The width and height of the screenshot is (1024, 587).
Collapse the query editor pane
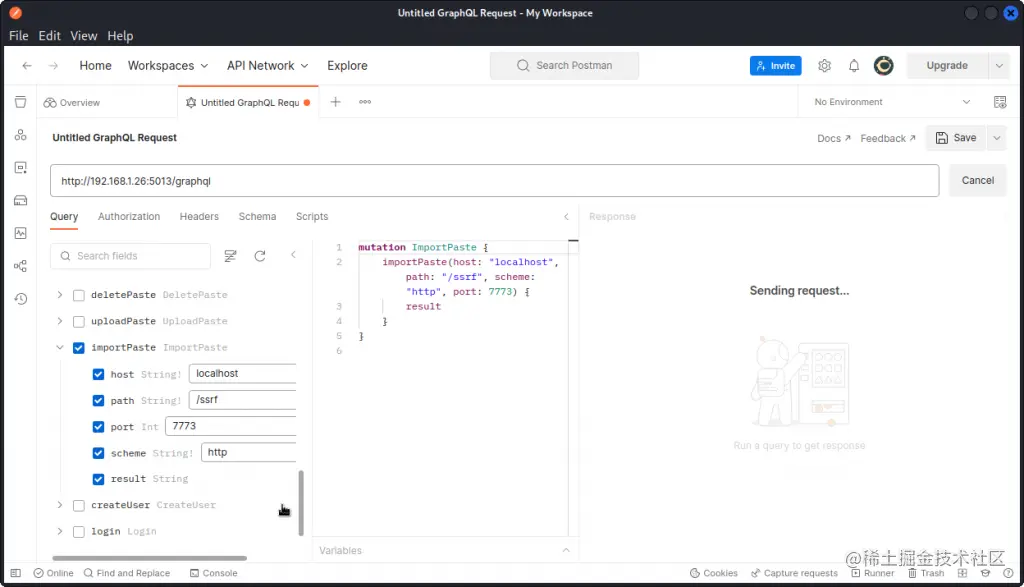tap(566, 217)
